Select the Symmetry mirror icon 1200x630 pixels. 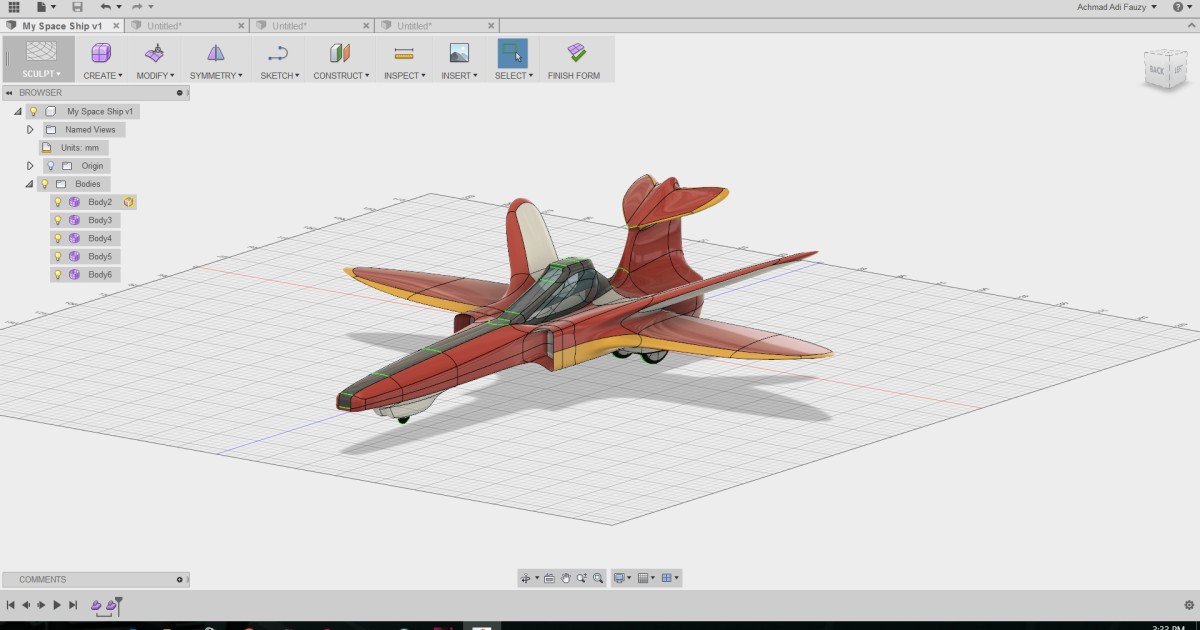point(216,53)
